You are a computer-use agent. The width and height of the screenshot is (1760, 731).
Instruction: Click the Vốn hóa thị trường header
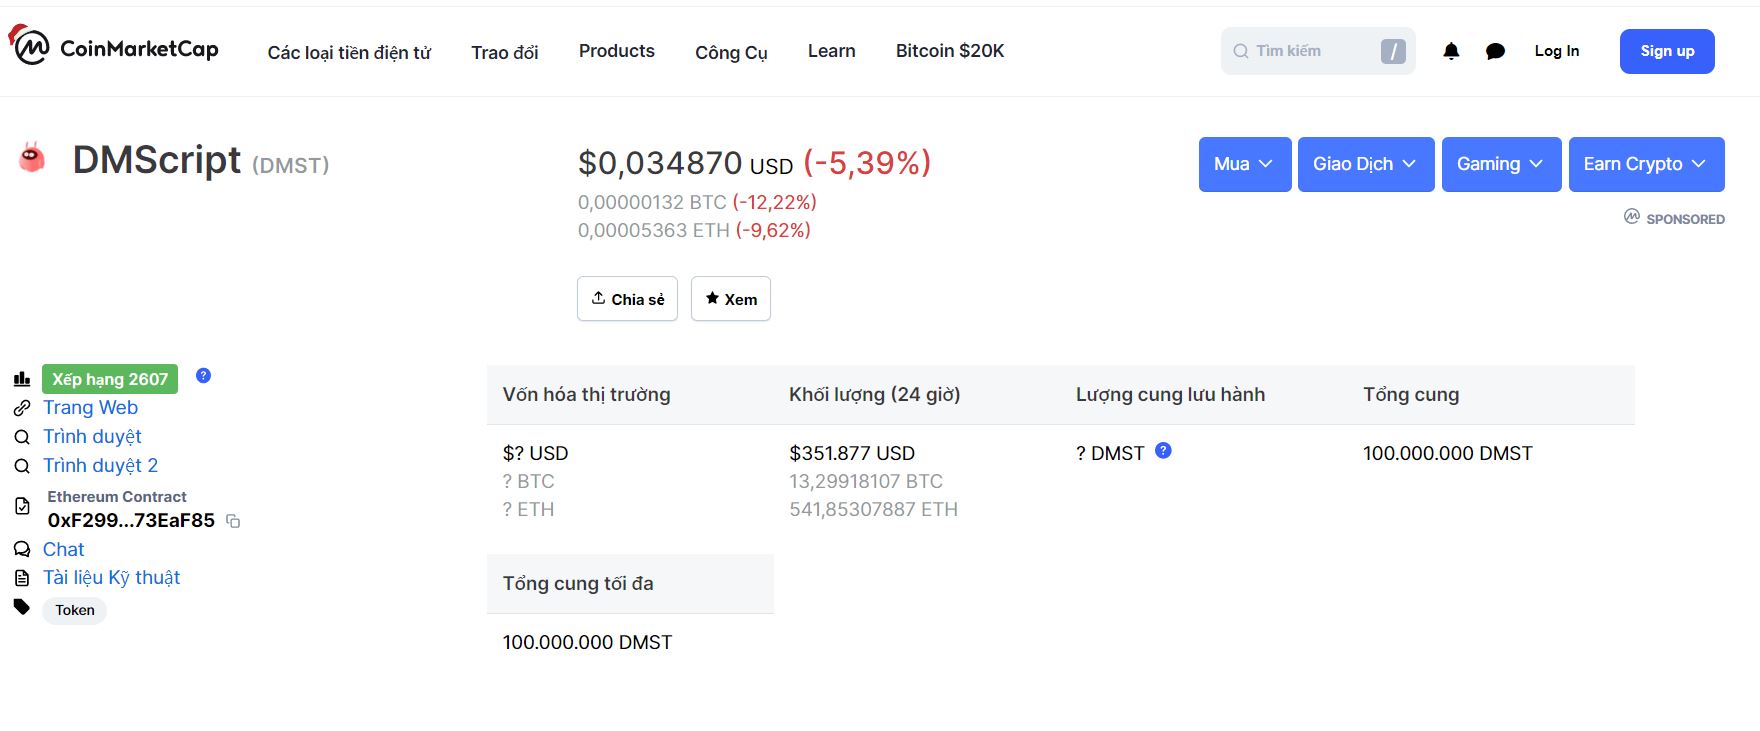[x=587, y=394]
